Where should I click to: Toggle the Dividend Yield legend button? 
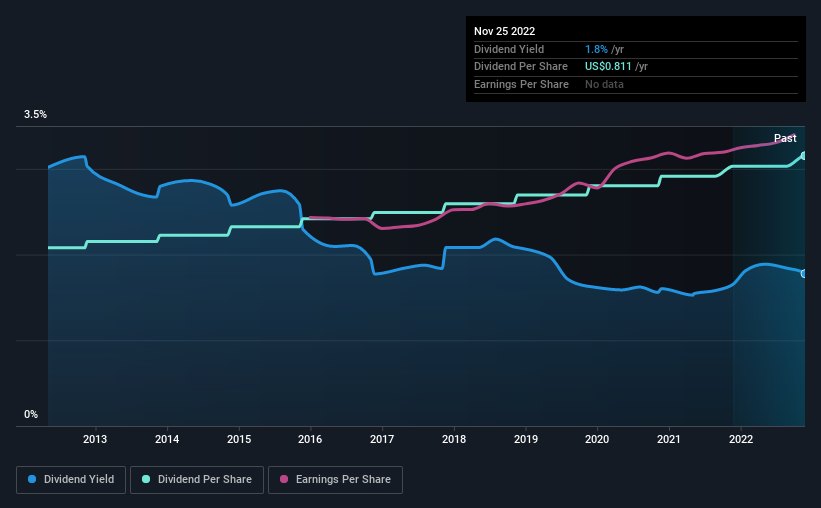(x=71, y=480)
